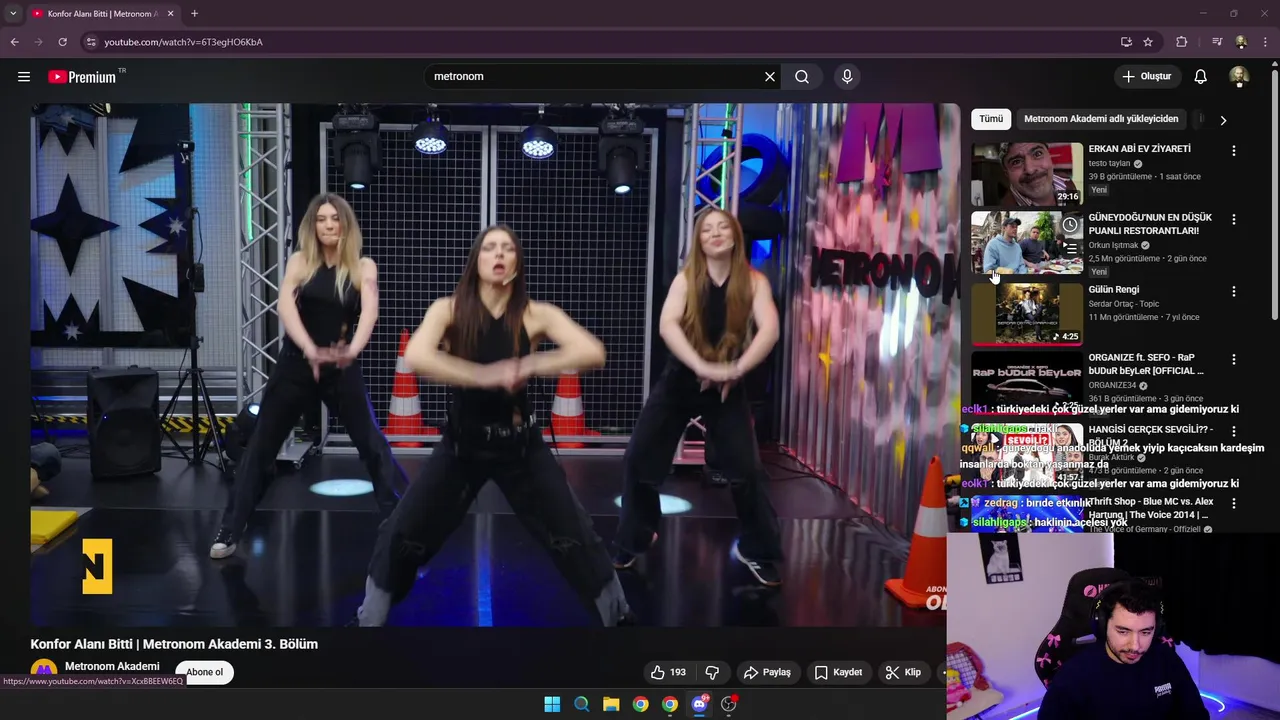Click the testo taylan channel name
Viewport: 1280px width, 720px height.
tap(1109, 163)
